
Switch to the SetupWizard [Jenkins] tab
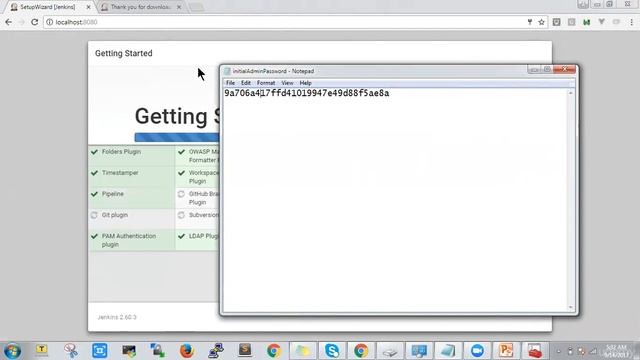tap(47, 7)
